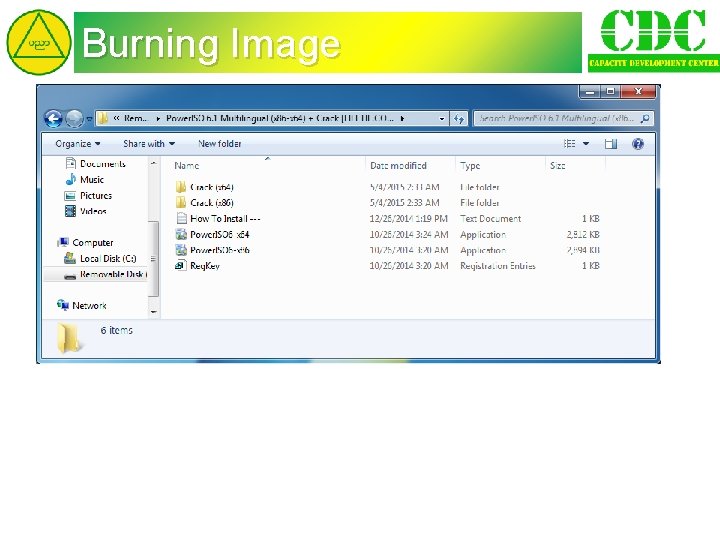Select the How To Install text file icon
720x540 pixels.
pyautogui.click(x=181, y=218)
